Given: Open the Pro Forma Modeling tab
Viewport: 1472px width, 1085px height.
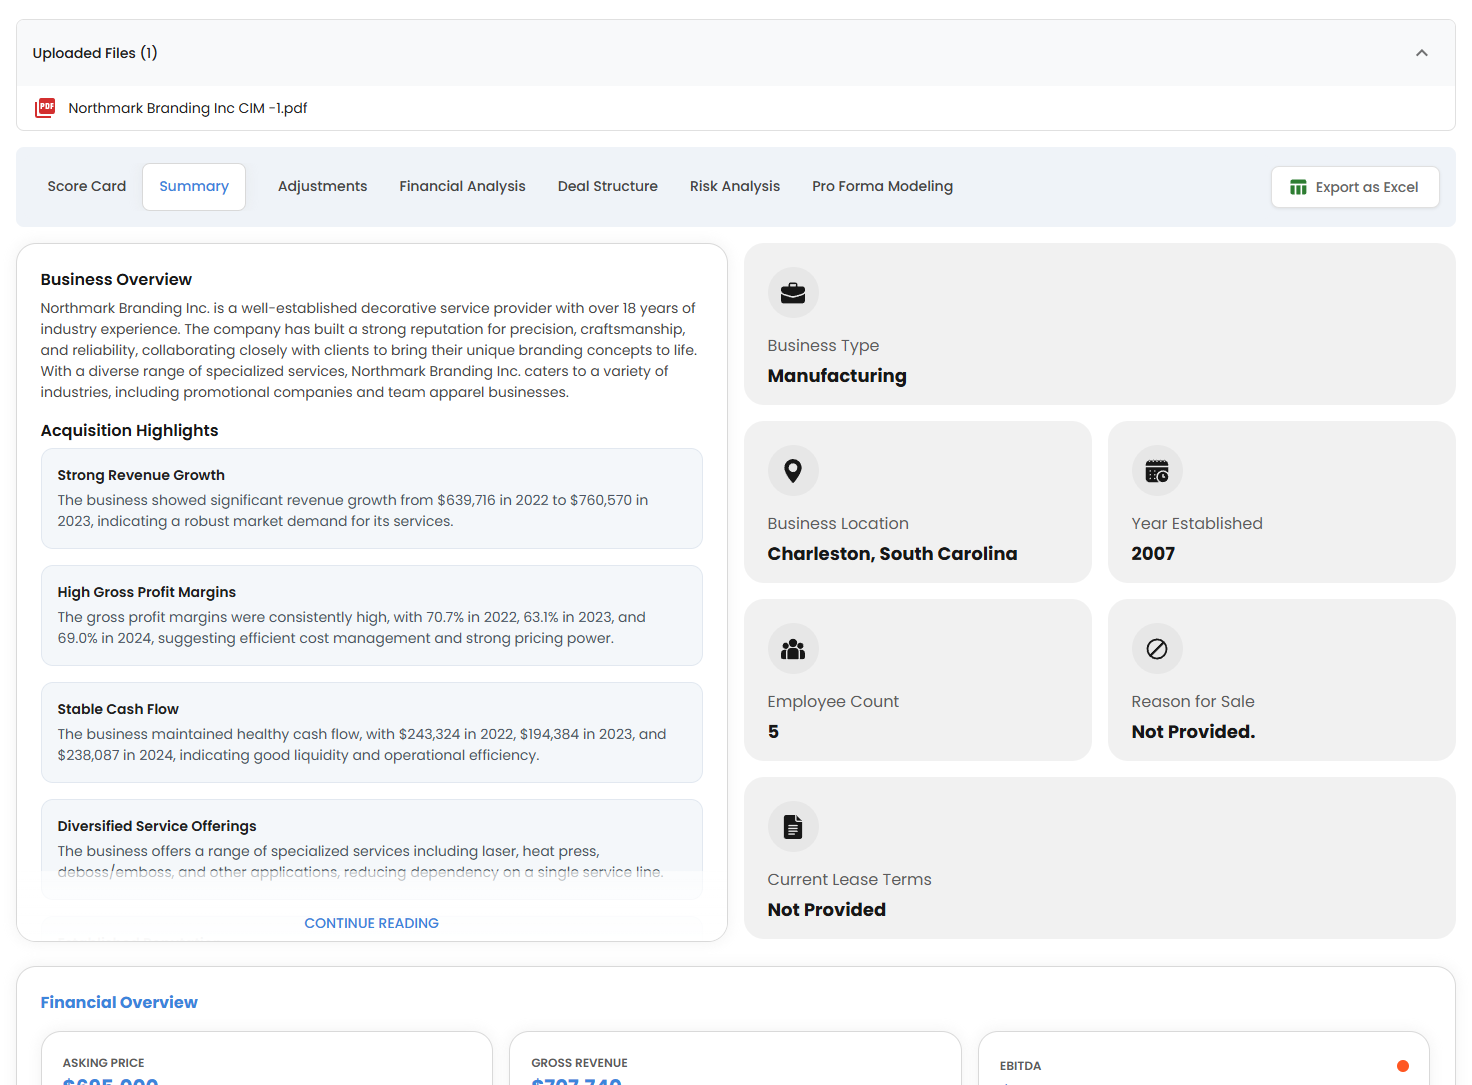Looking at the screenshot, I should 882,186.
